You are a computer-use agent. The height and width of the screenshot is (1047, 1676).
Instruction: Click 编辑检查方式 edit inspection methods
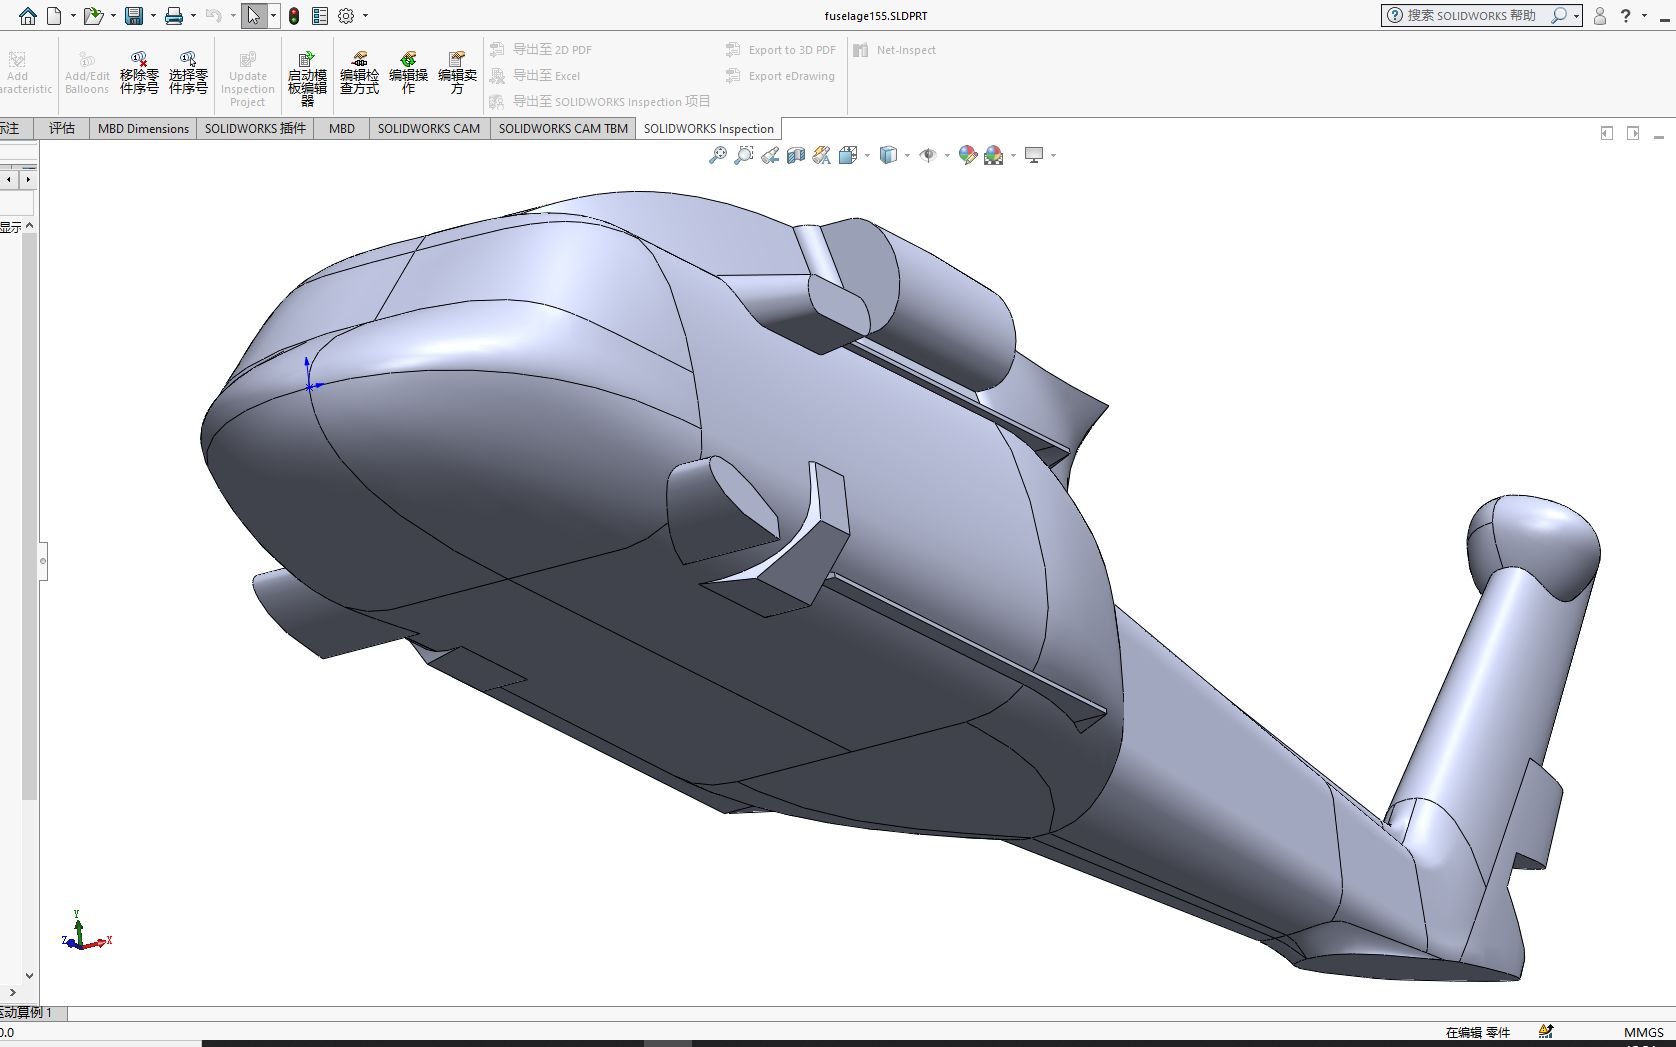pyautogui.click(x=359, y=73)
